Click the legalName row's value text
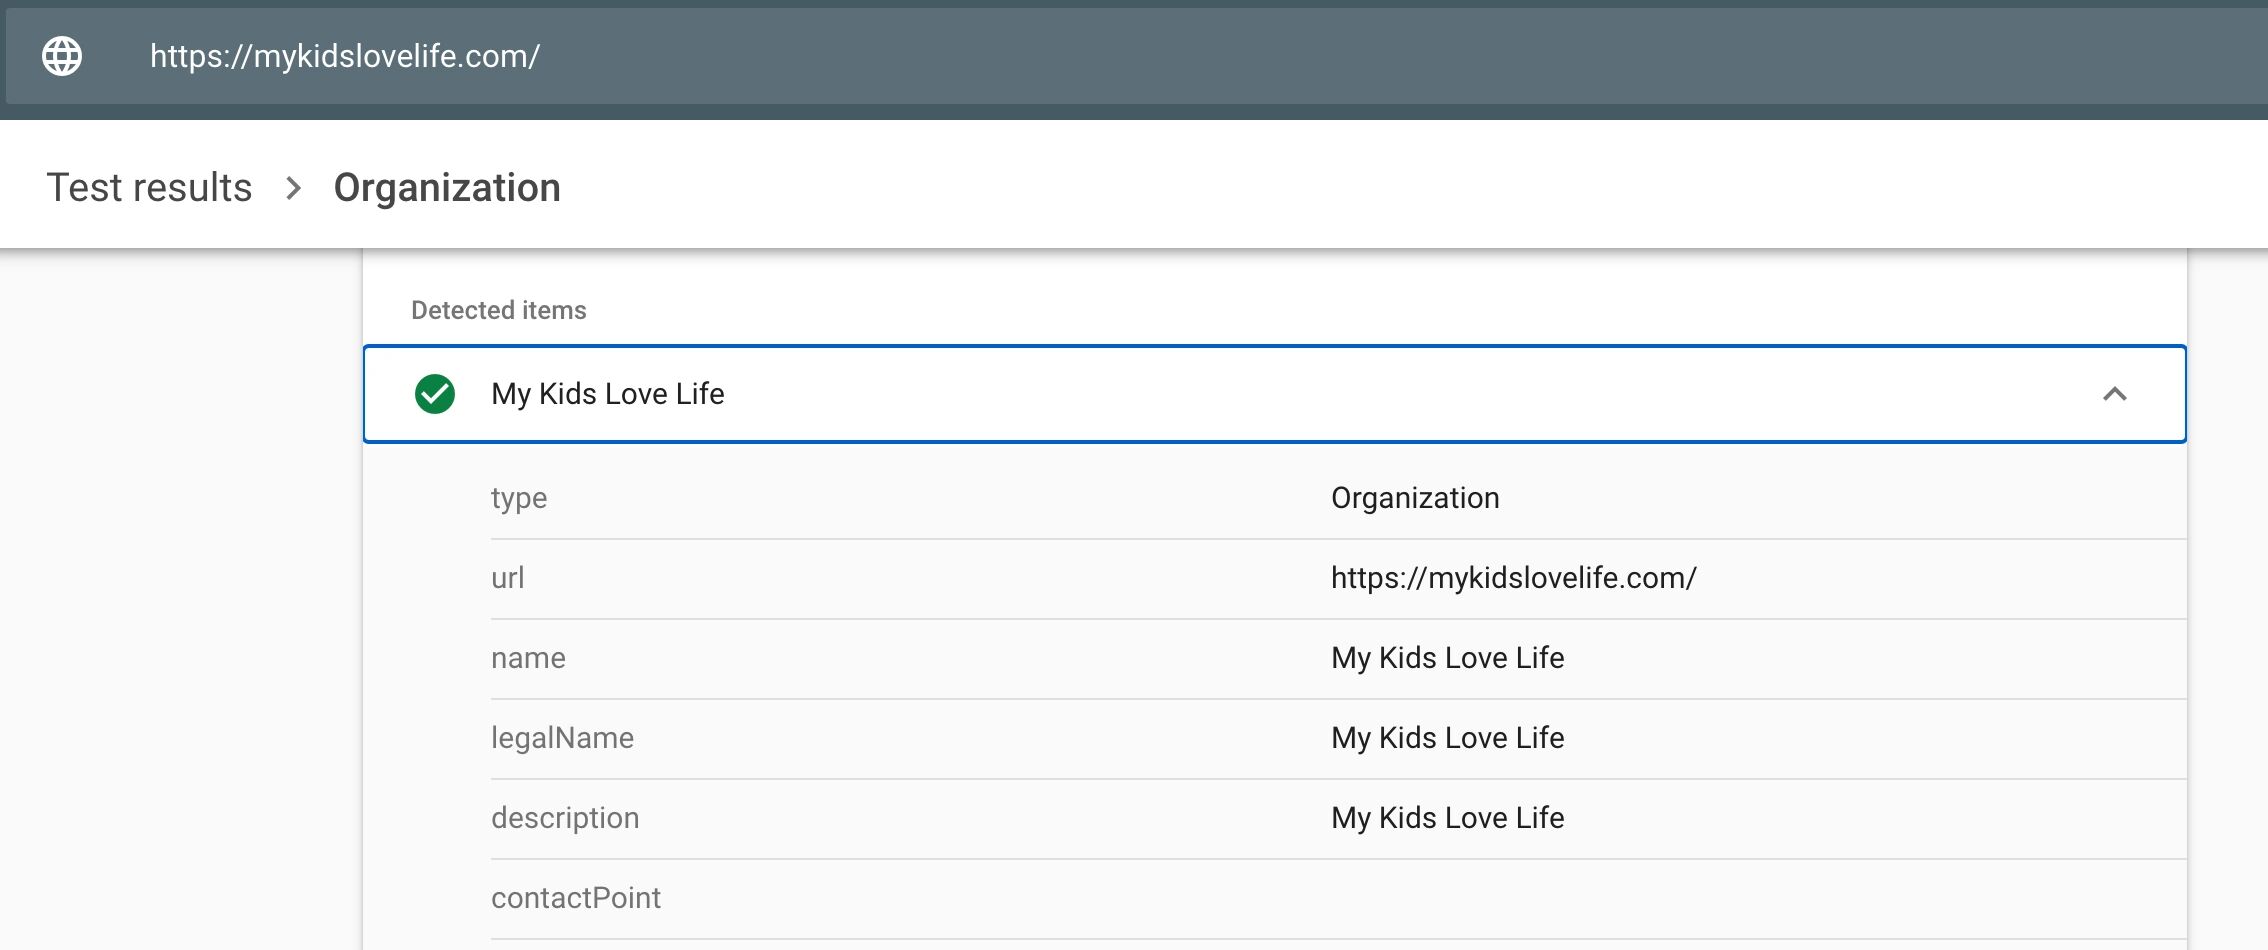The height and width of the screenshot is (950, 2268). coord(1447,738)
